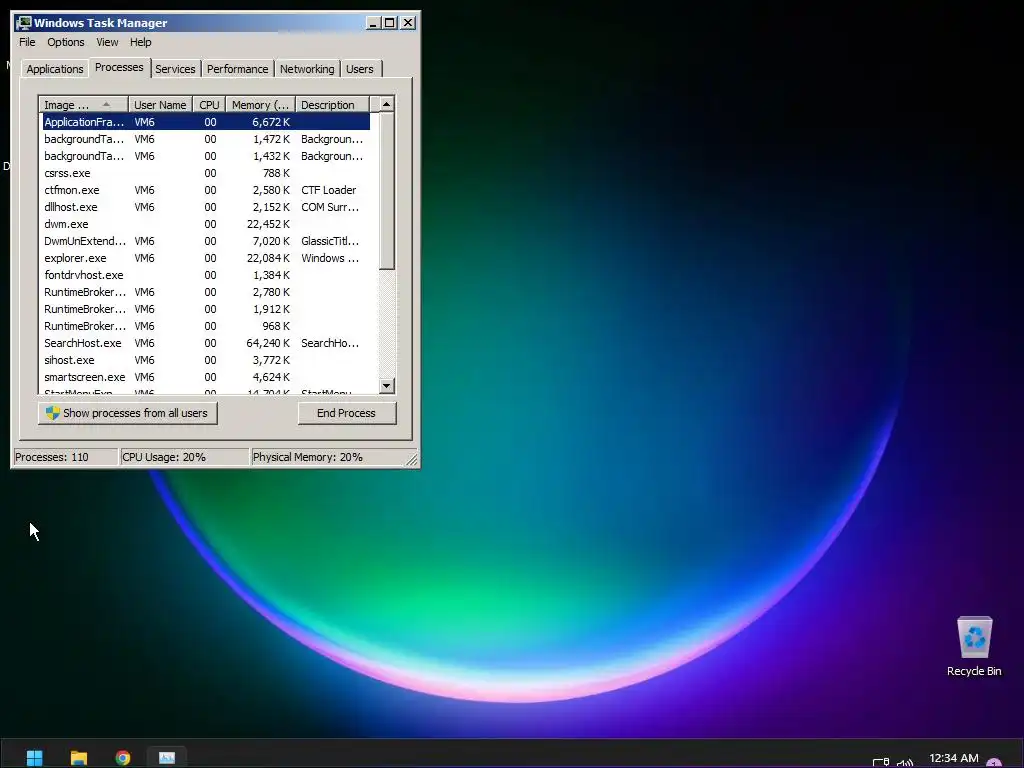Select RuntimeBroker row using 2,780 K
This screenshot has height=768, width=1024.
(206, 292)
